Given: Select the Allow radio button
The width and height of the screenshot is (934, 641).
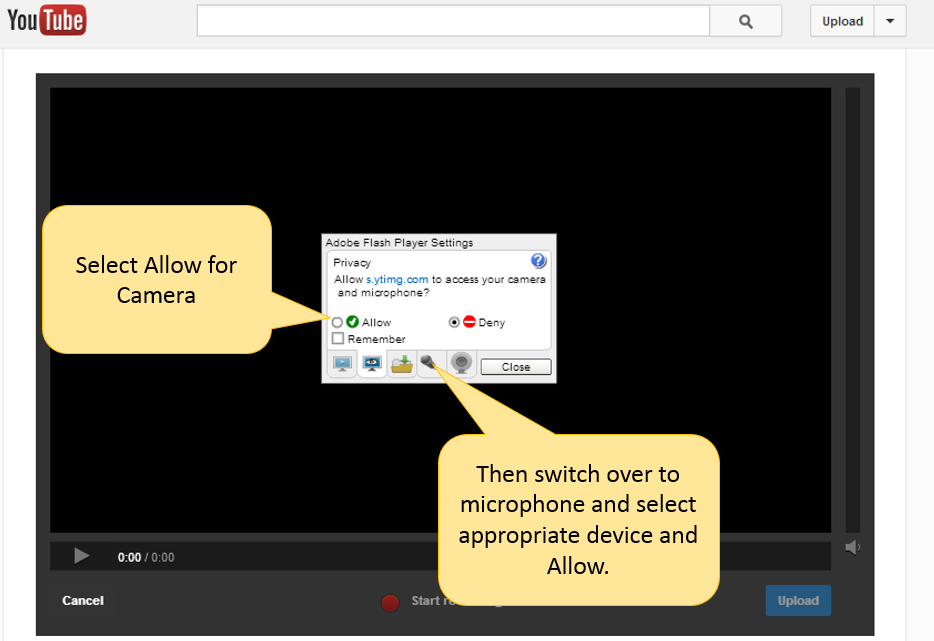Looking at the screenshot, I should 337,321.
